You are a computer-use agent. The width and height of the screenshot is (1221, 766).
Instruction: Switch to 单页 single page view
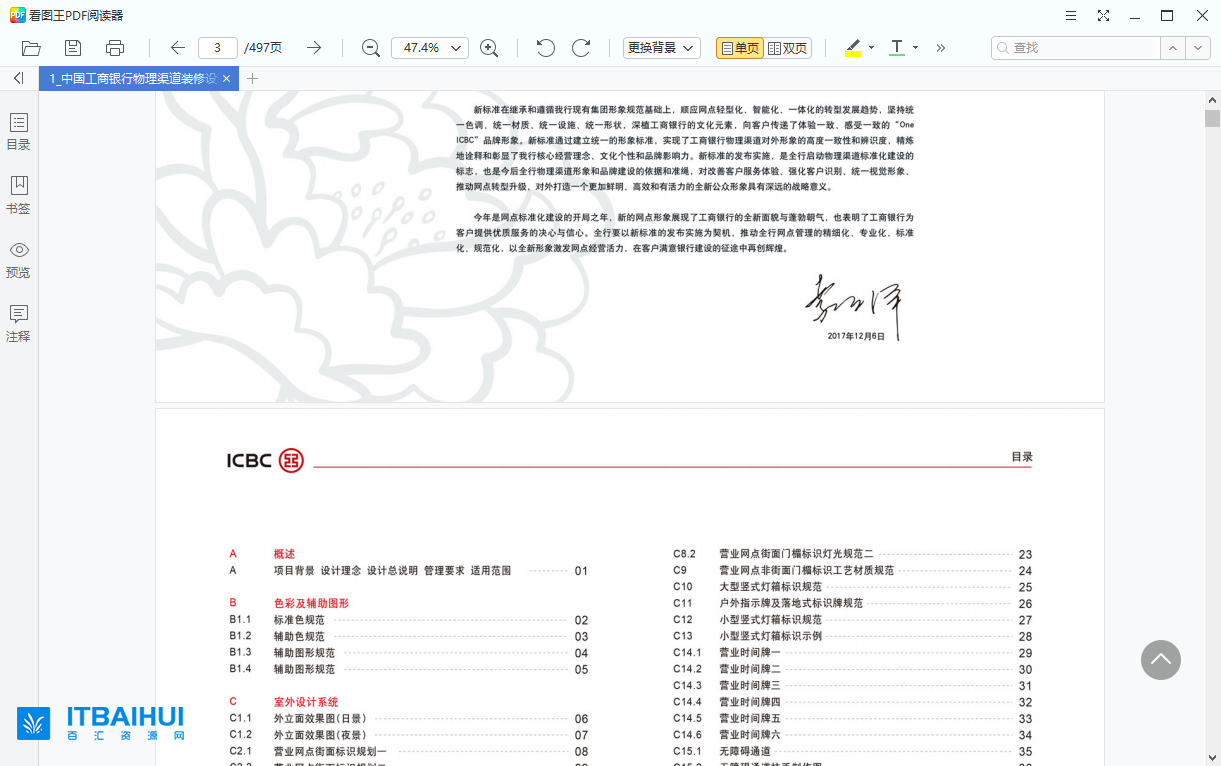[x=739, y=48]
